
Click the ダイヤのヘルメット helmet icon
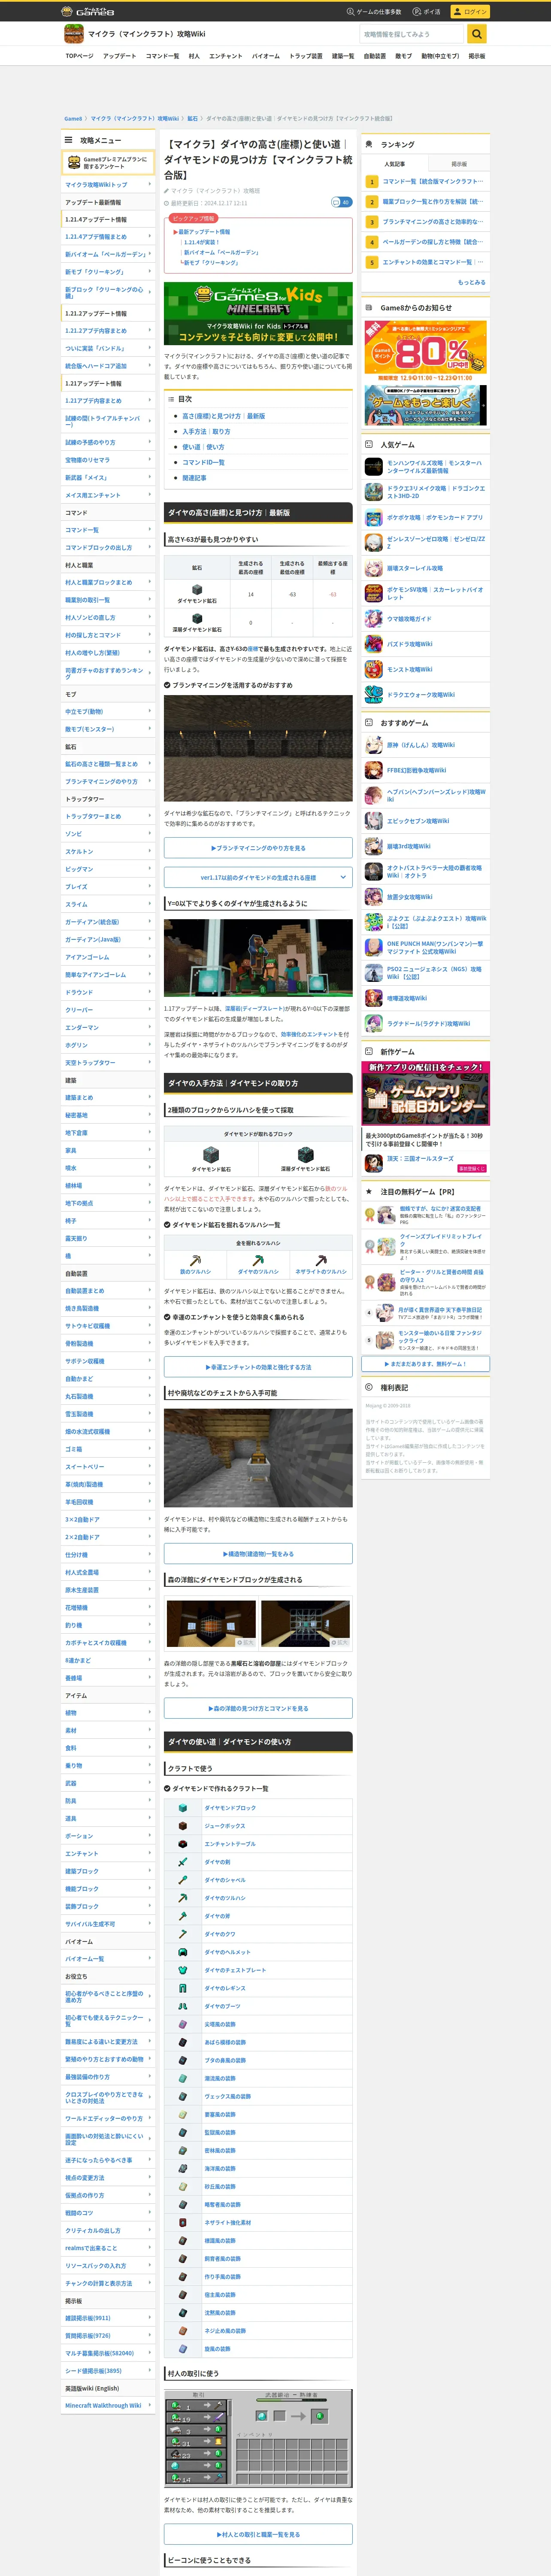[x=182, y=1952]
